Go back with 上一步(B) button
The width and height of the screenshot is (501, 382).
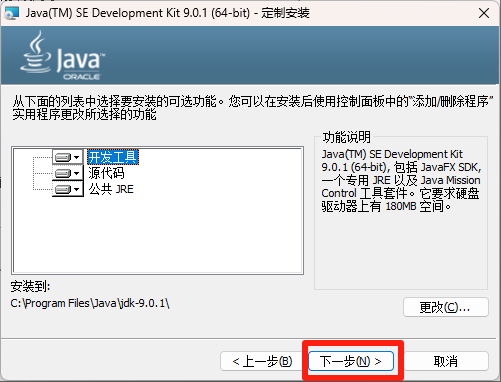[x=262, y=361]
